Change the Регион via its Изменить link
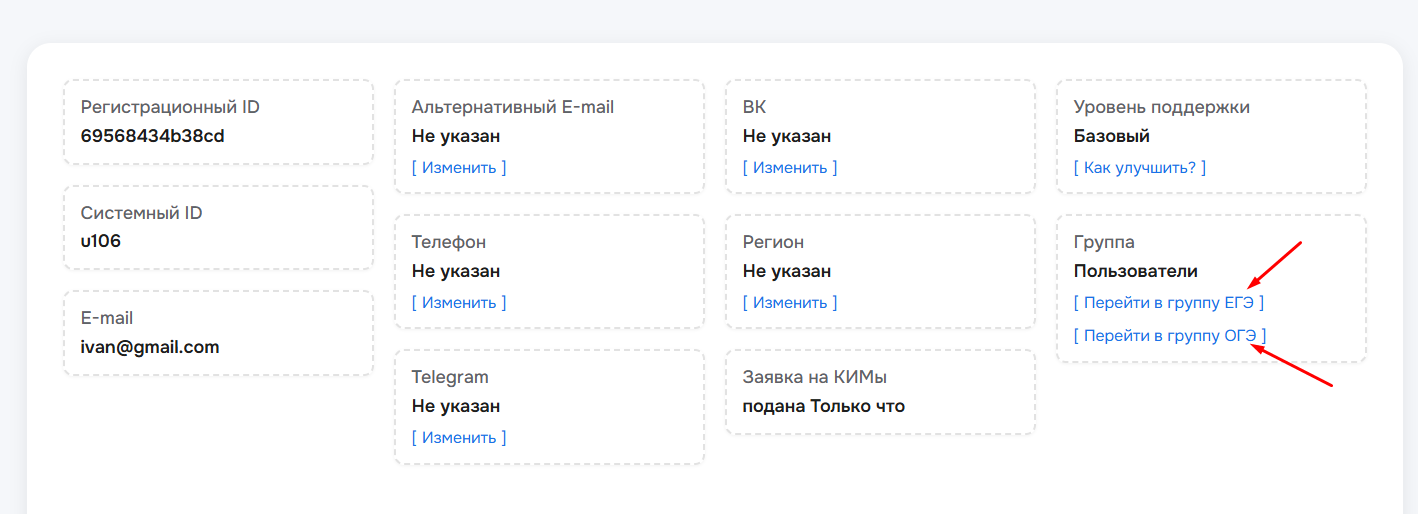This screenshot has height=514, width=1418. (x=790, y=303)
